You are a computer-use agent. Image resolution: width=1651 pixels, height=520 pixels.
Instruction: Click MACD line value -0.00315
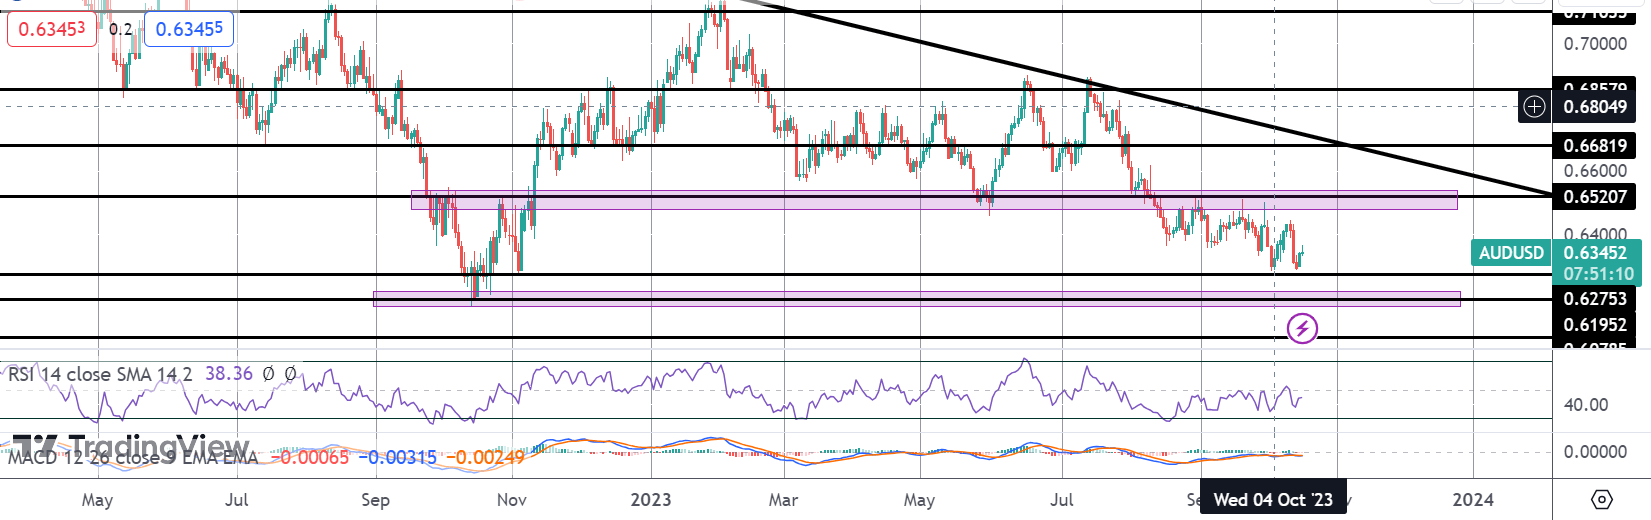click(398, 457)
